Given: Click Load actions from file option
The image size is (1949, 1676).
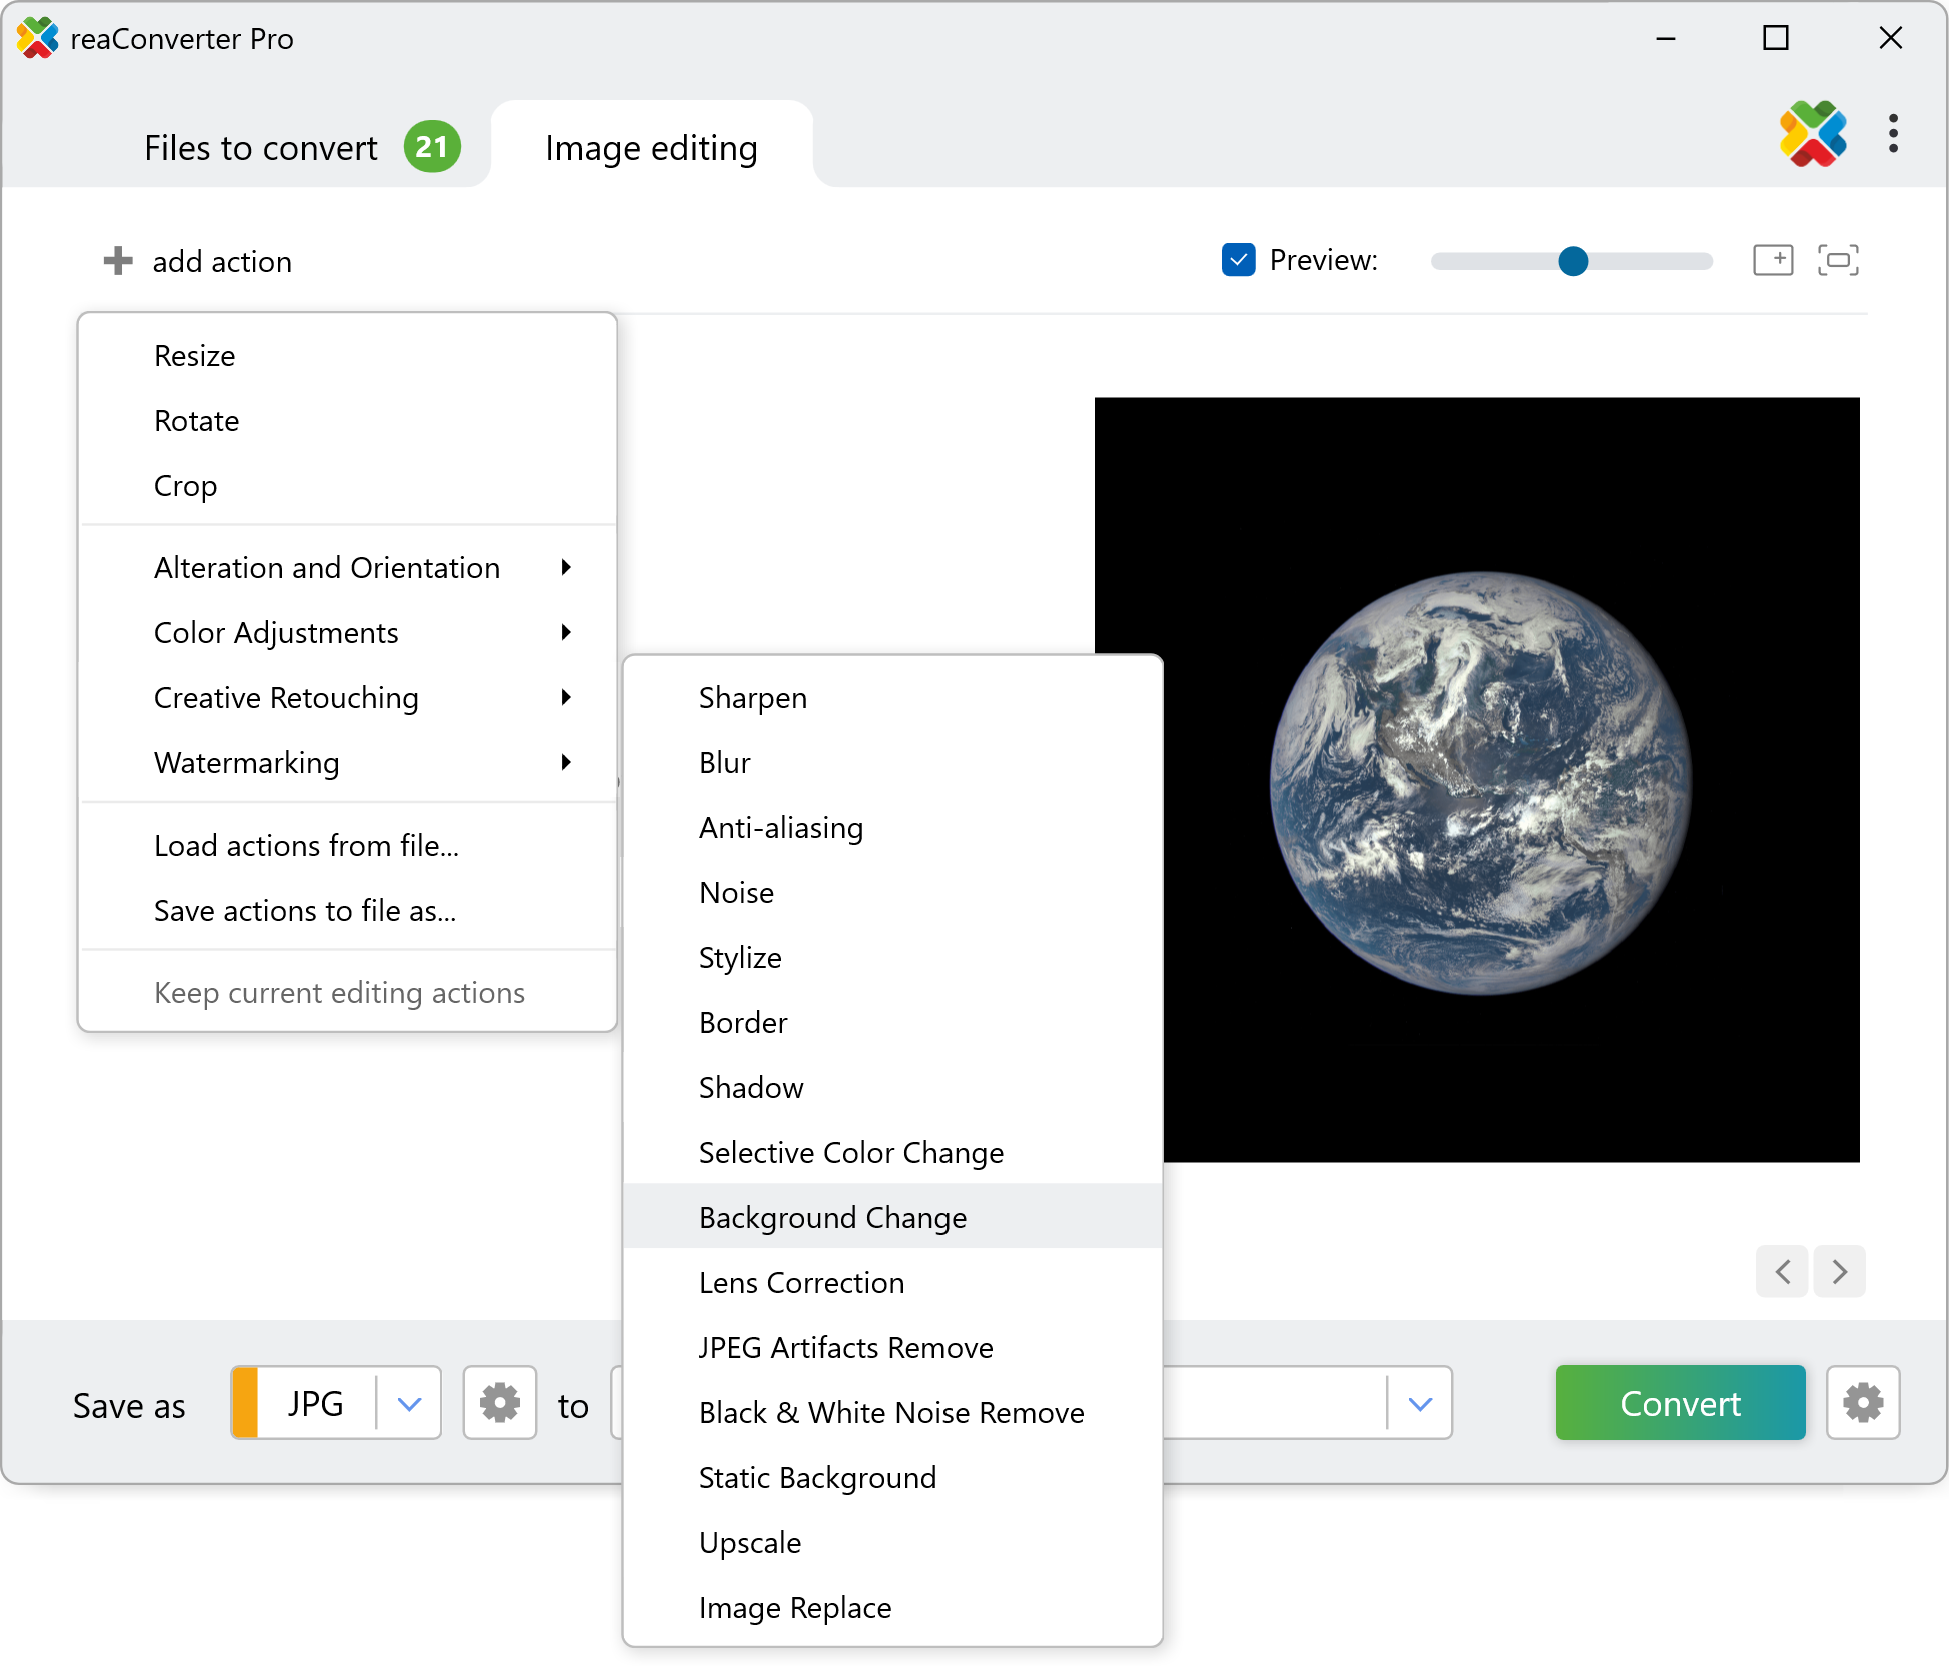Looking at the screenshot, I should [x=306, y=846].
